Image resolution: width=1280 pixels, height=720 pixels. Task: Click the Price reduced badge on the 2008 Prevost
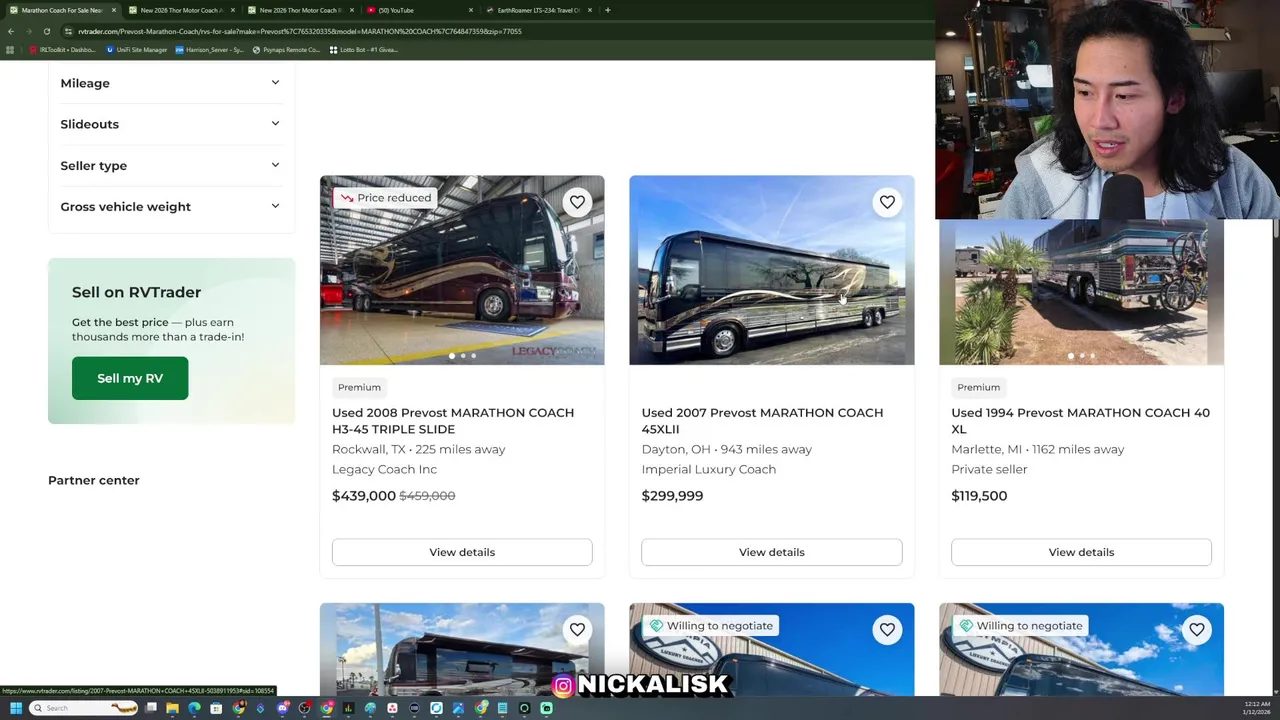pos(386,198)
